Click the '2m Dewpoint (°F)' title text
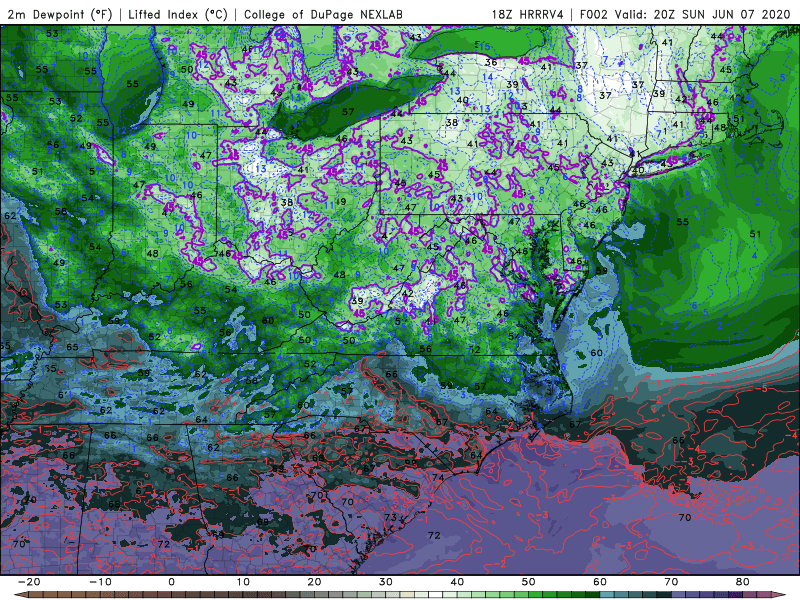This screenshot has width=800, height=600. tap(59, 14)
